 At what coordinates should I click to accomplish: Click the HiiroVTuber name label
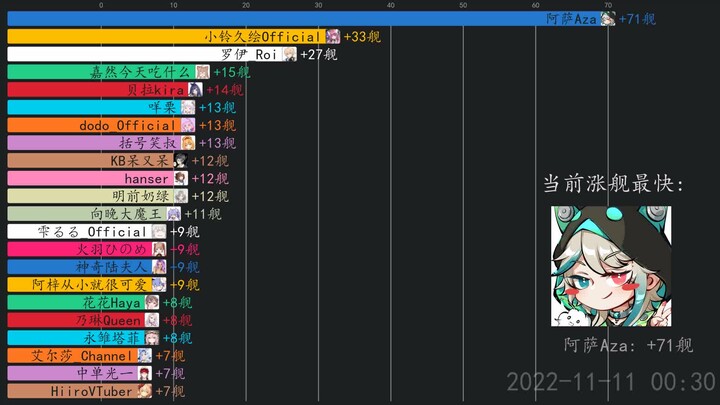(92, 391)
